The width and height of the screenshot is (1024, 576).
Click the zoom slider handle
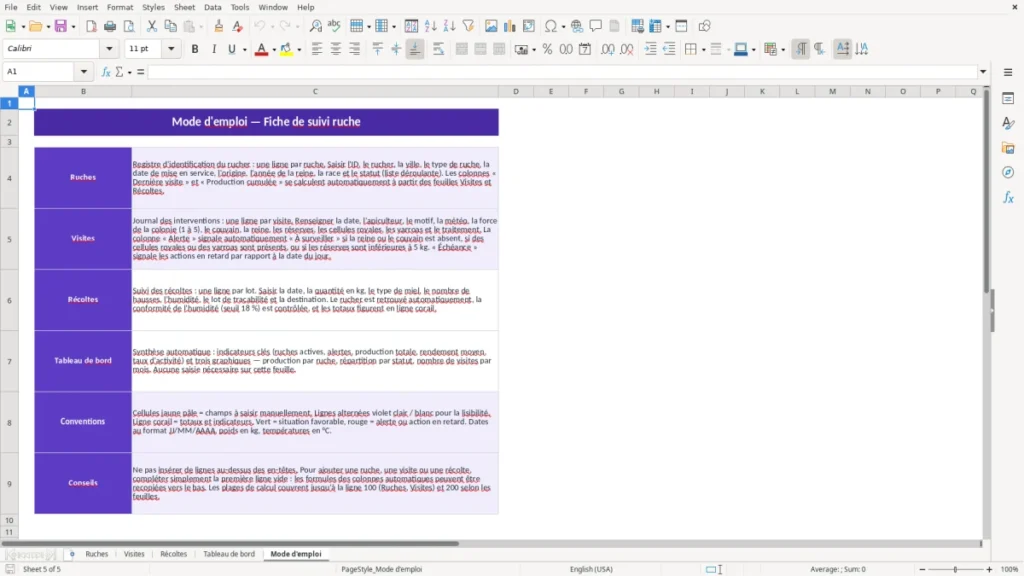tap(955, 569)
